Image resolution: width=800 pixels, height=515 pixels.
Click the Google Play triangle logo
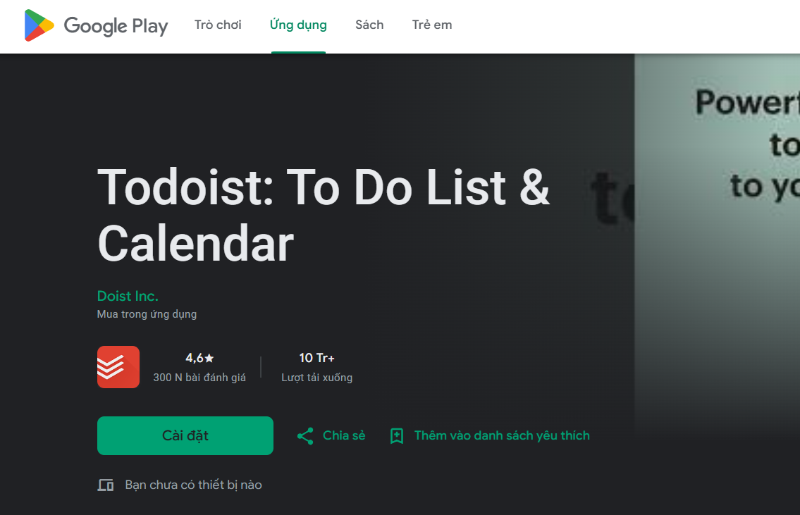click(39, 25)
